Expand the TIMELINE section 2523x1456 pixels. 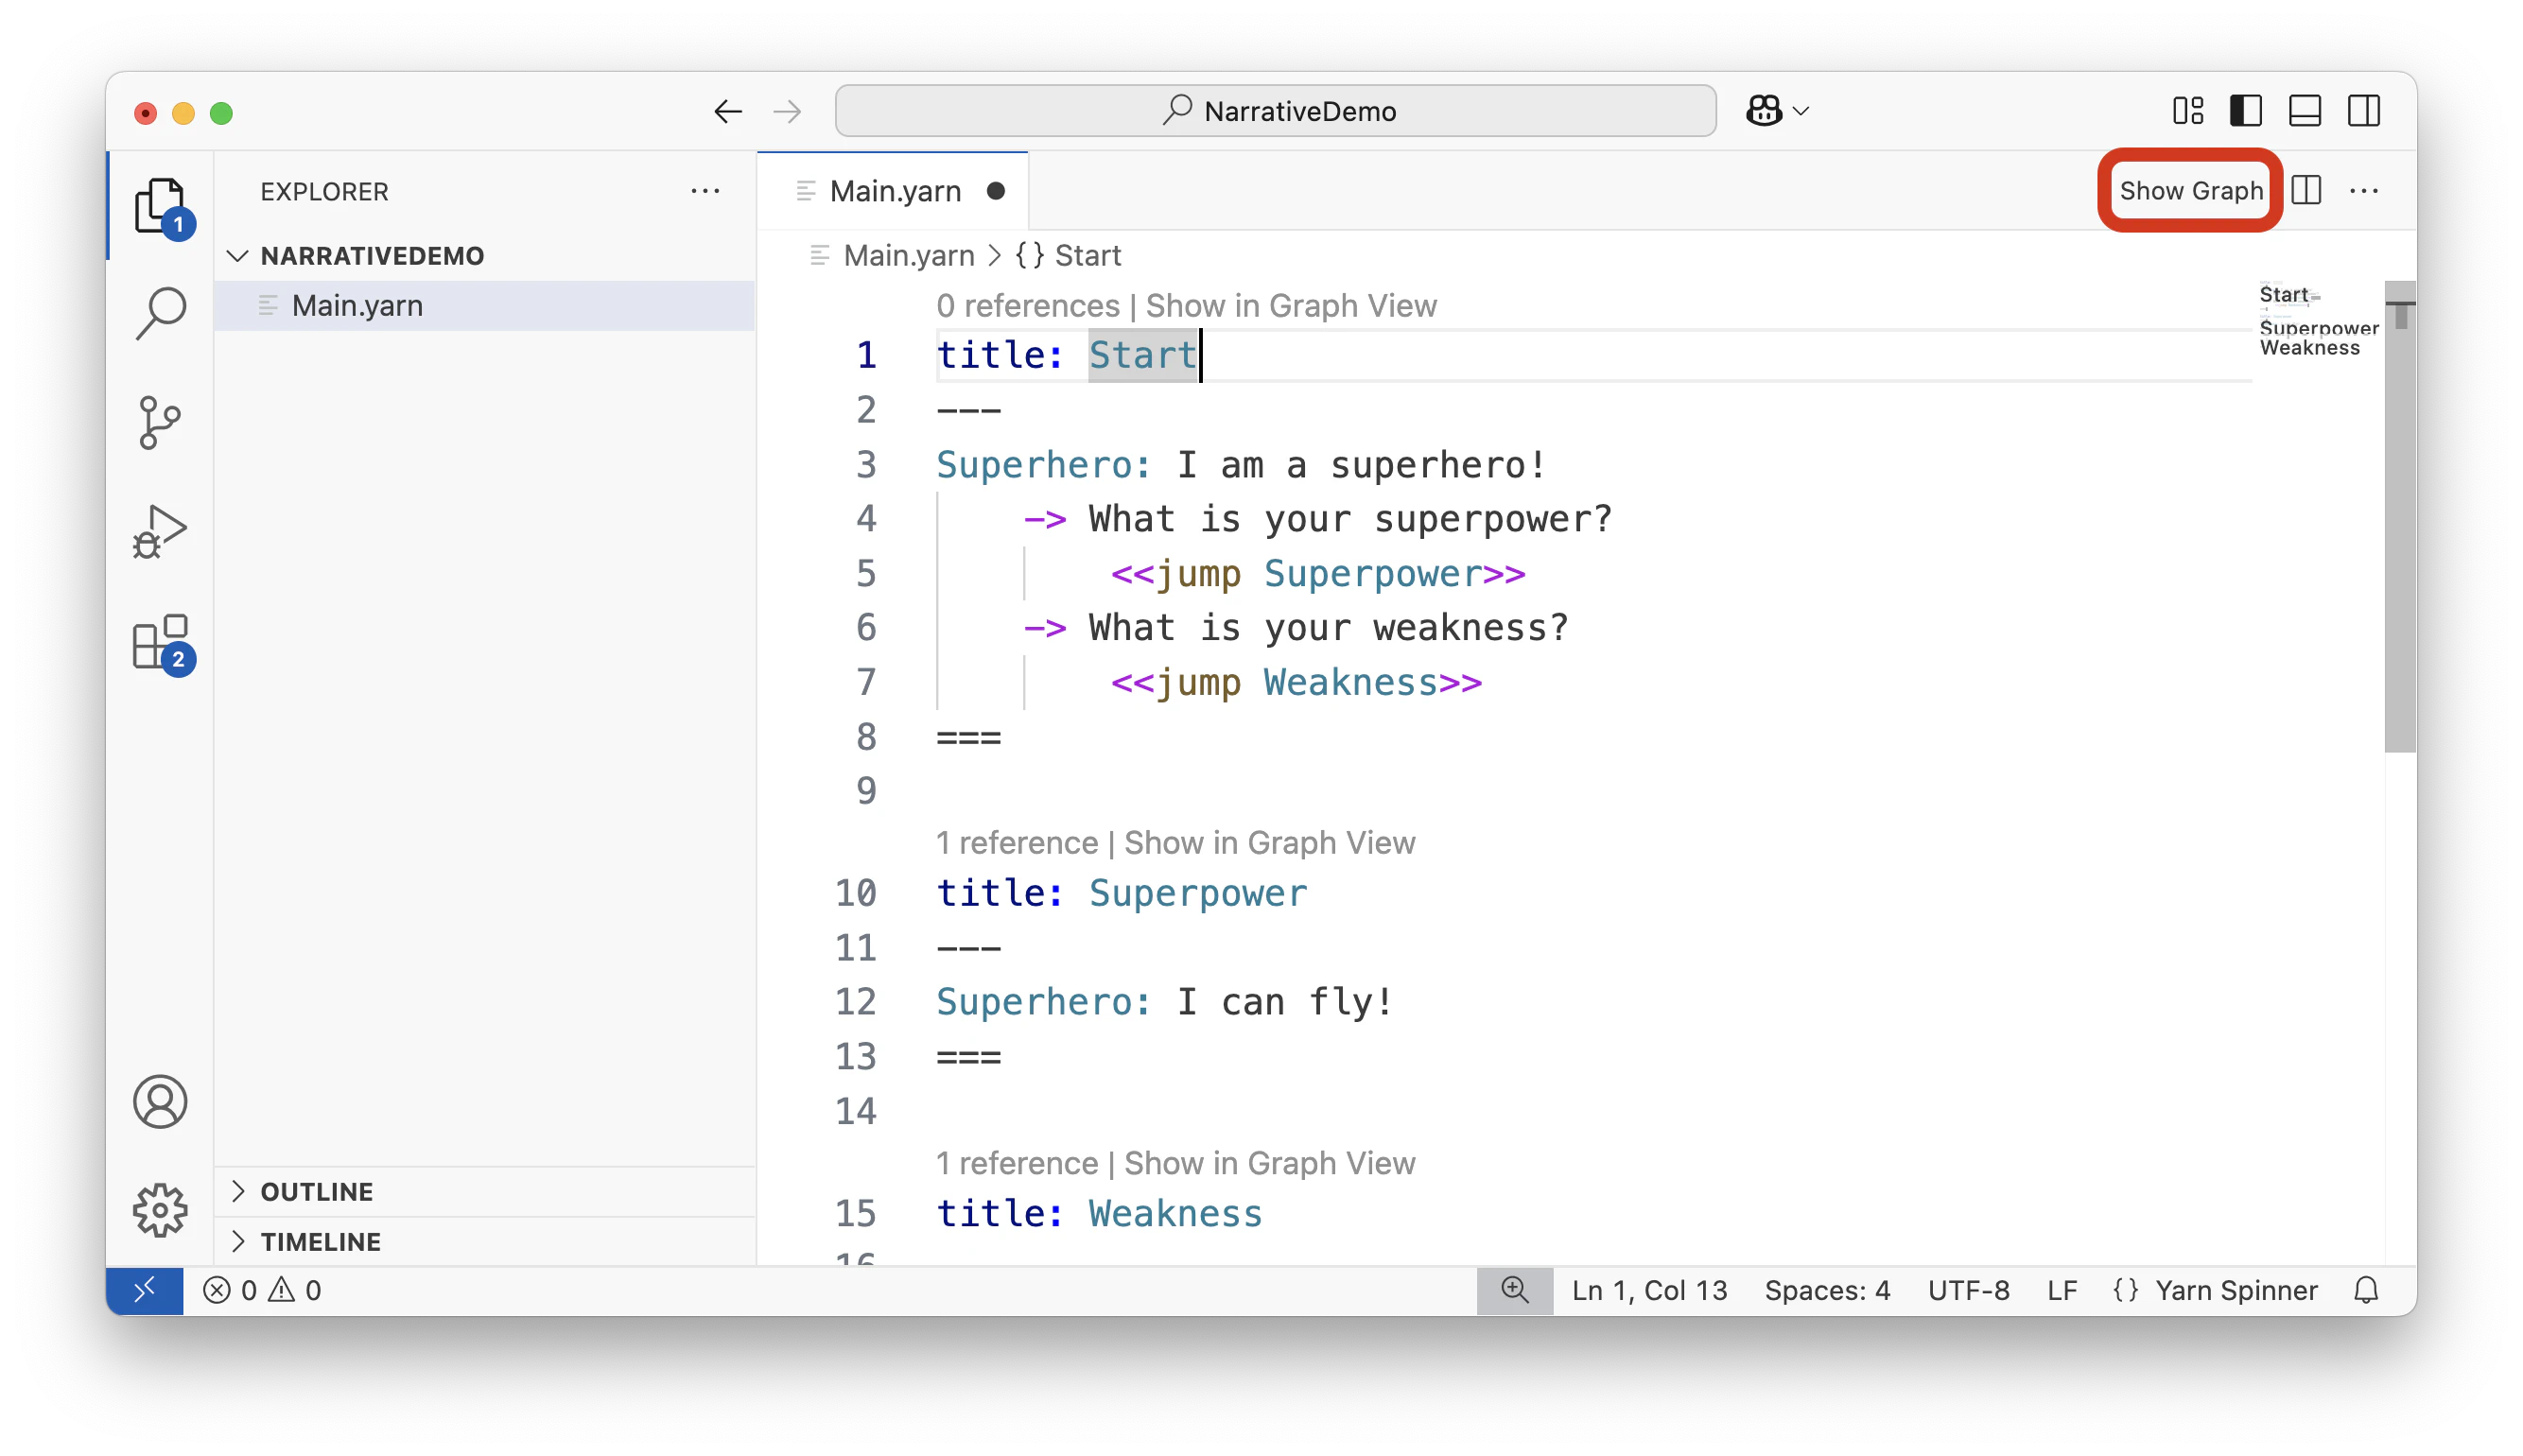(x=320, y=1242)
